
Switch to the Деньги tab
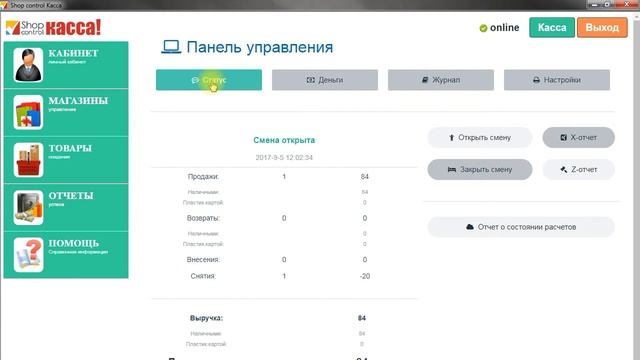pos(325,80)
